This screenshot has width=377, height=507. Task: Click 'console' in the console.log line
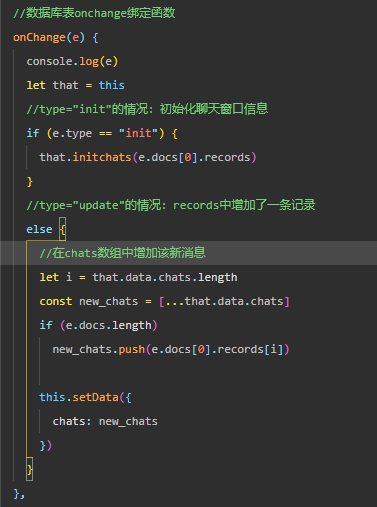pyautogui.click(x=49, y=61)
